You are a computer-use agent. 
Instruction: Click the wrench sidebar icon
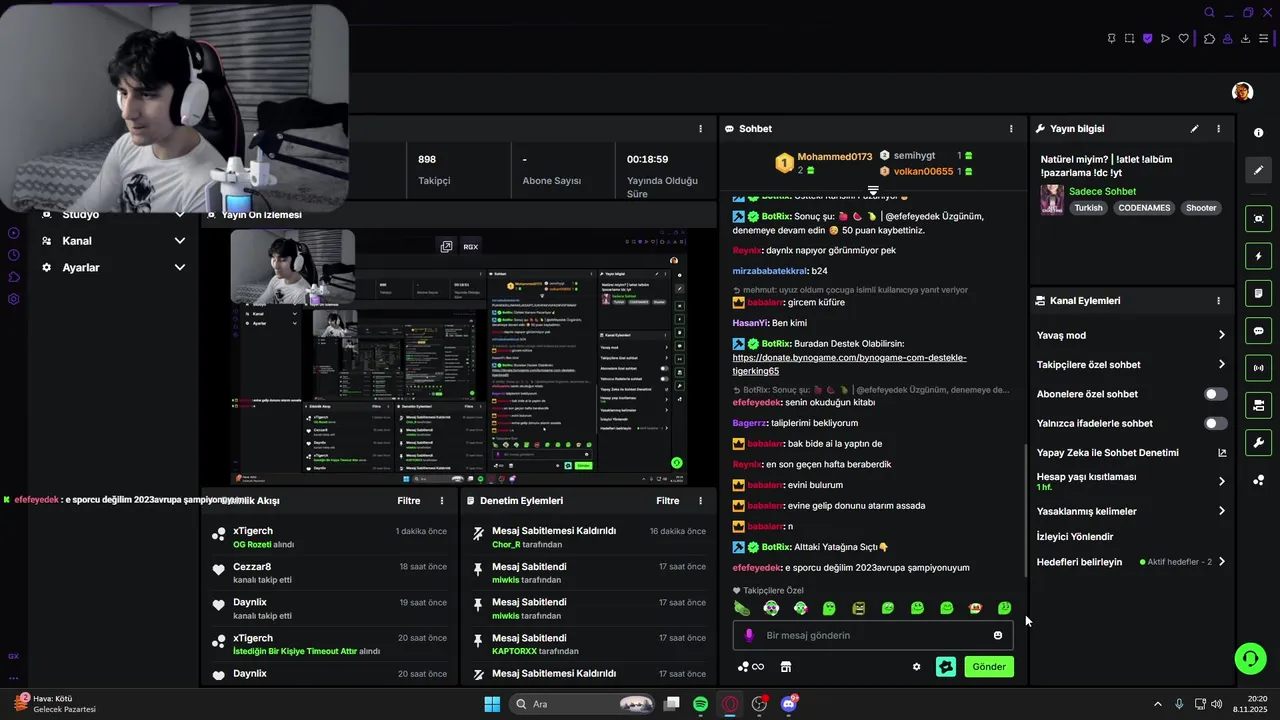point(1258,443)
